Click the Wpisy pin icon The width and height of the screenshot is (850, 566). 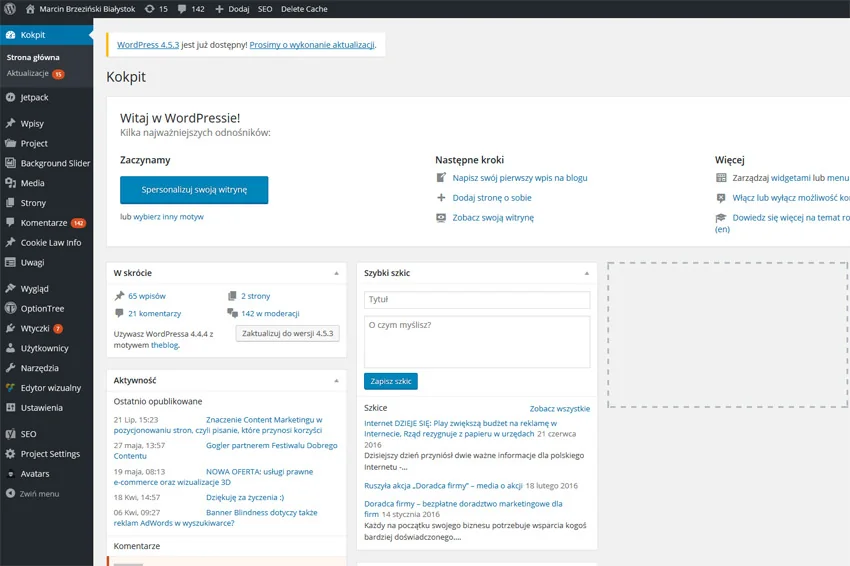coord(10,124)
